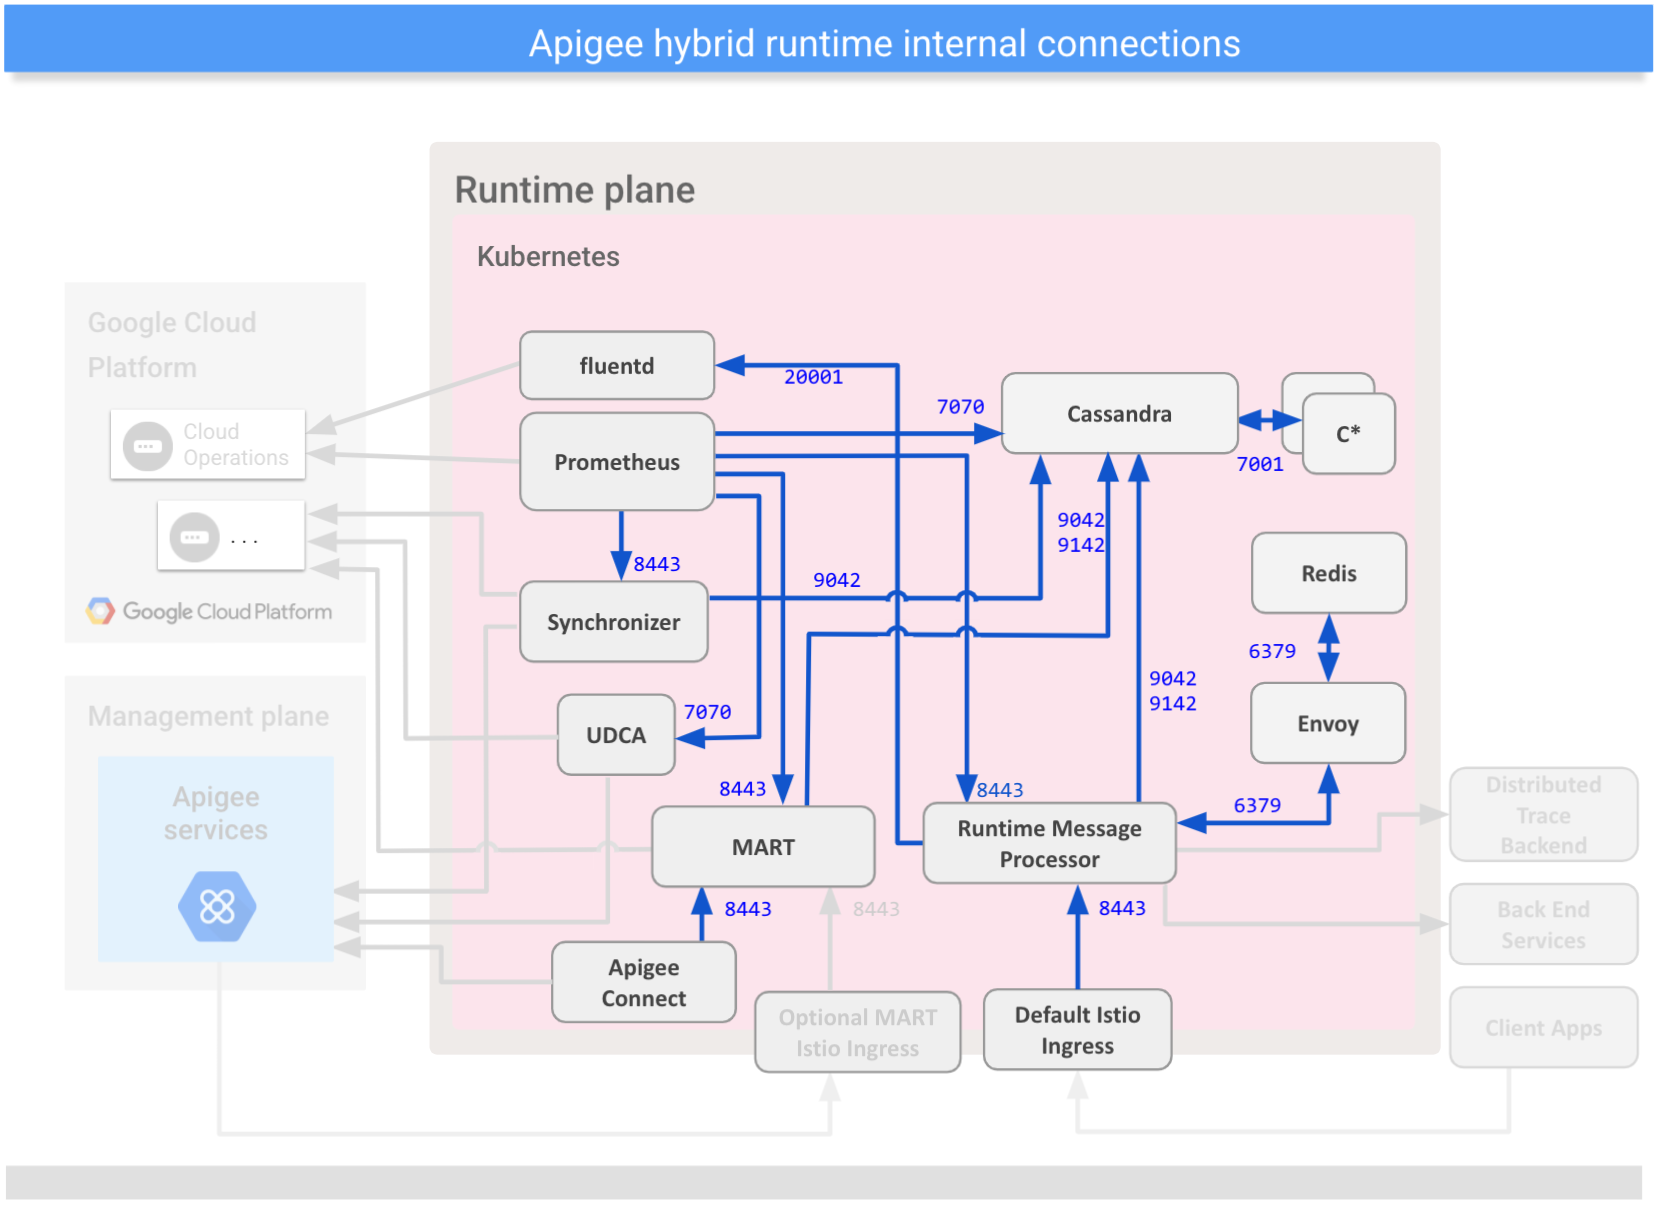1657x1205 pixels.
Task: Click the UDCA component box
Action: pyautogui.click(x=615, y=735)
